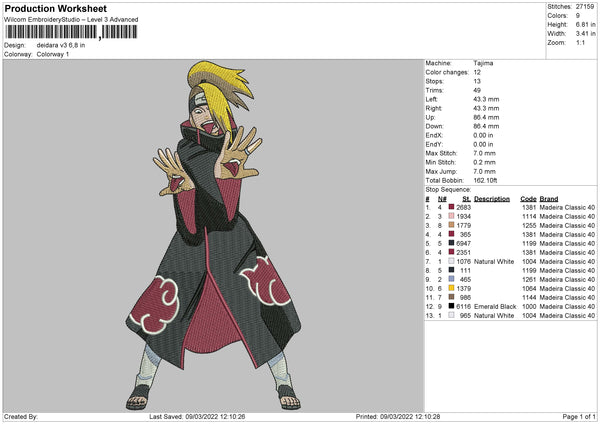Click the 'N#' column header
600x424 pixels.
(x=442, y=199)
